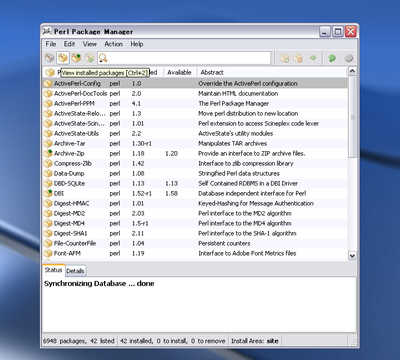Viewport: 400px width, 360px height.
Task: Click available version 1.58 for DBI
Action: (171, 193)
